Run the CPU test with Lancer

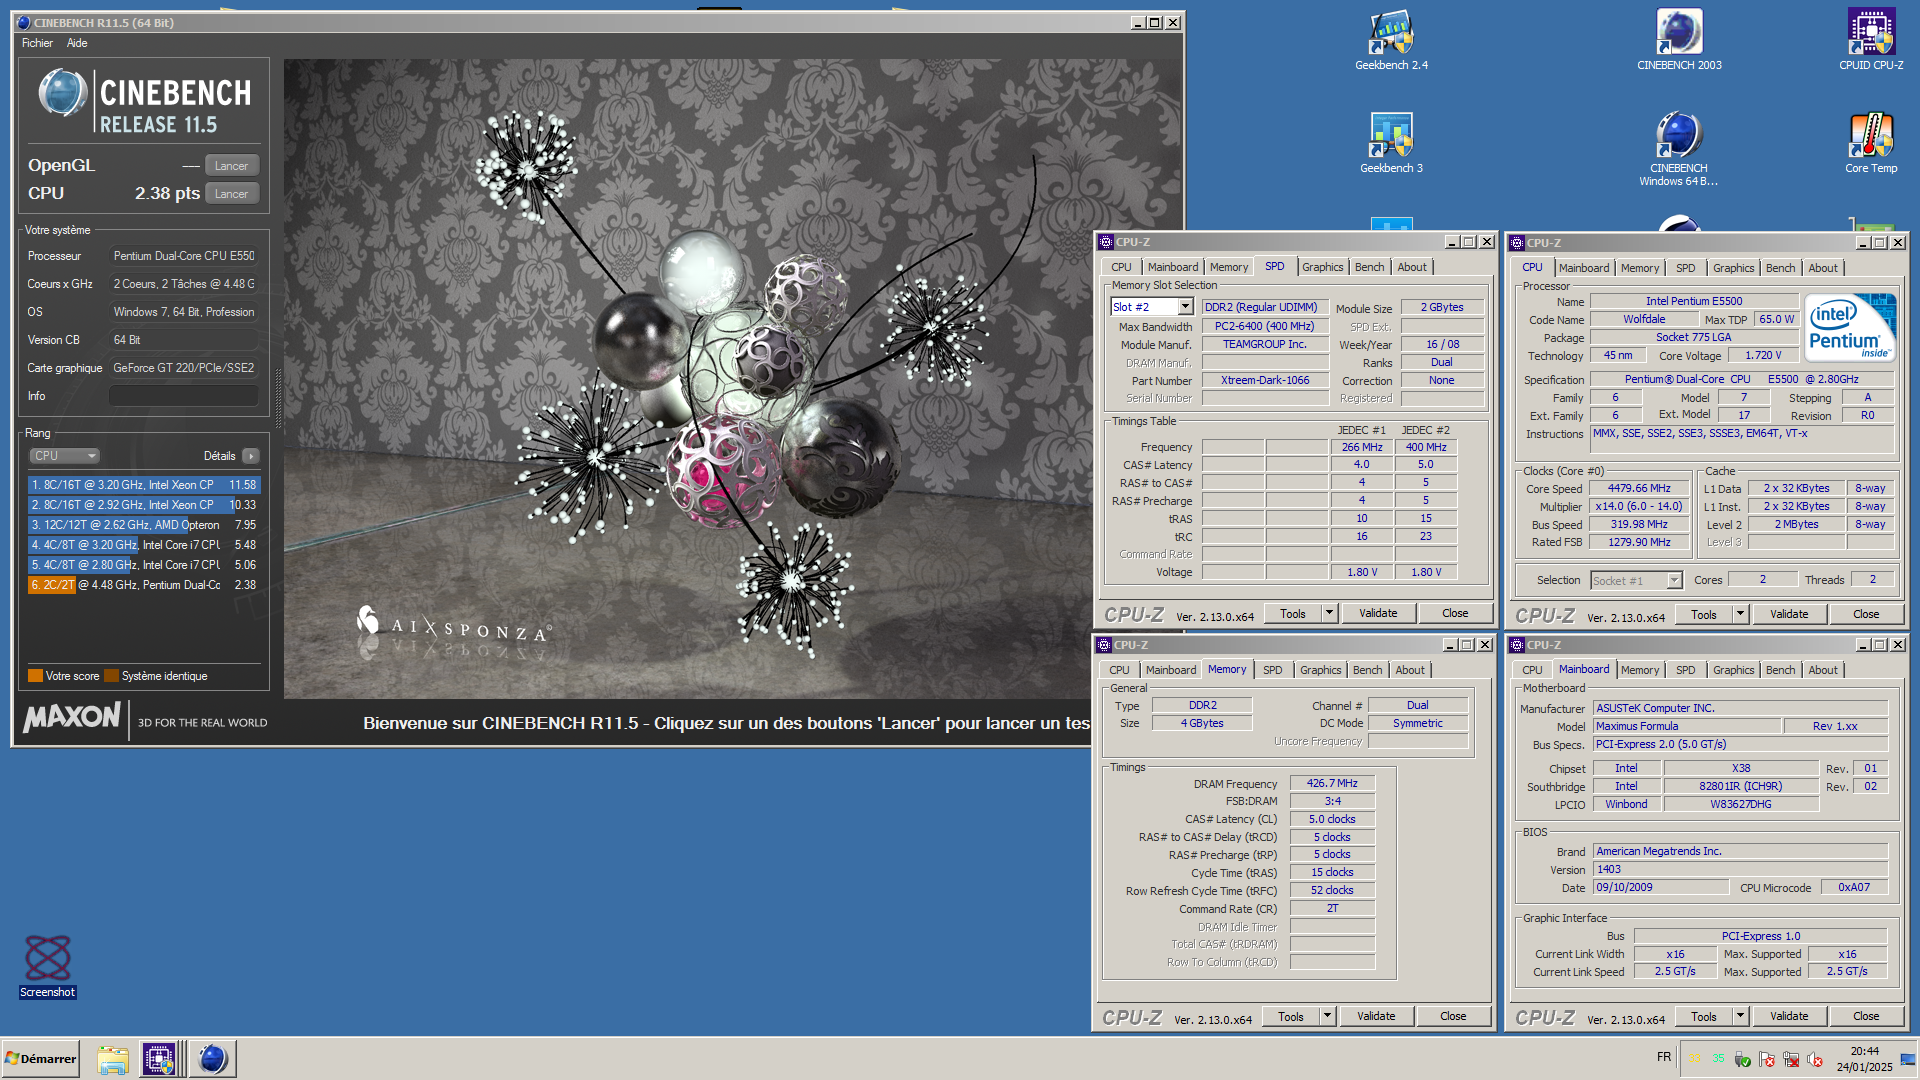click(x=231, y=194)
